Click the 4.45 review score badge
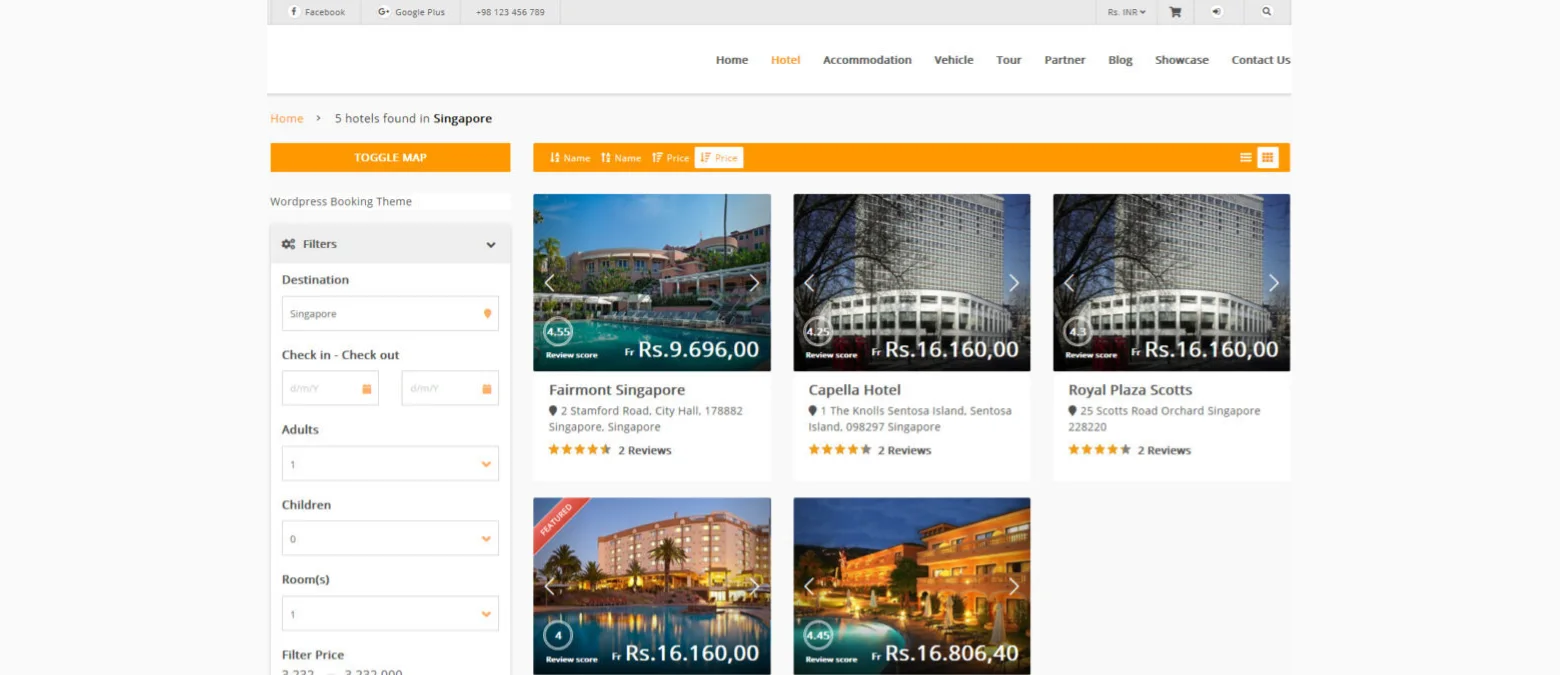This screenshot has height=675, width=1560. pyautogui.click(x=818, y=635)
